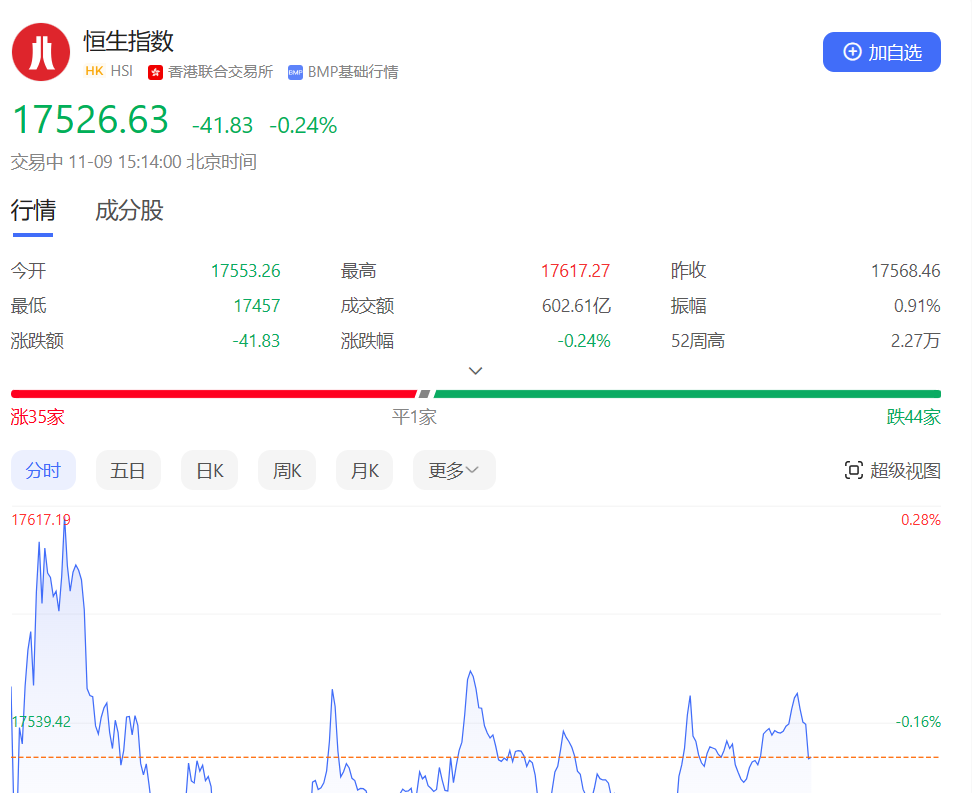Click the 跌44家 declining count
The image size is (972, 793).
point(913,417)
